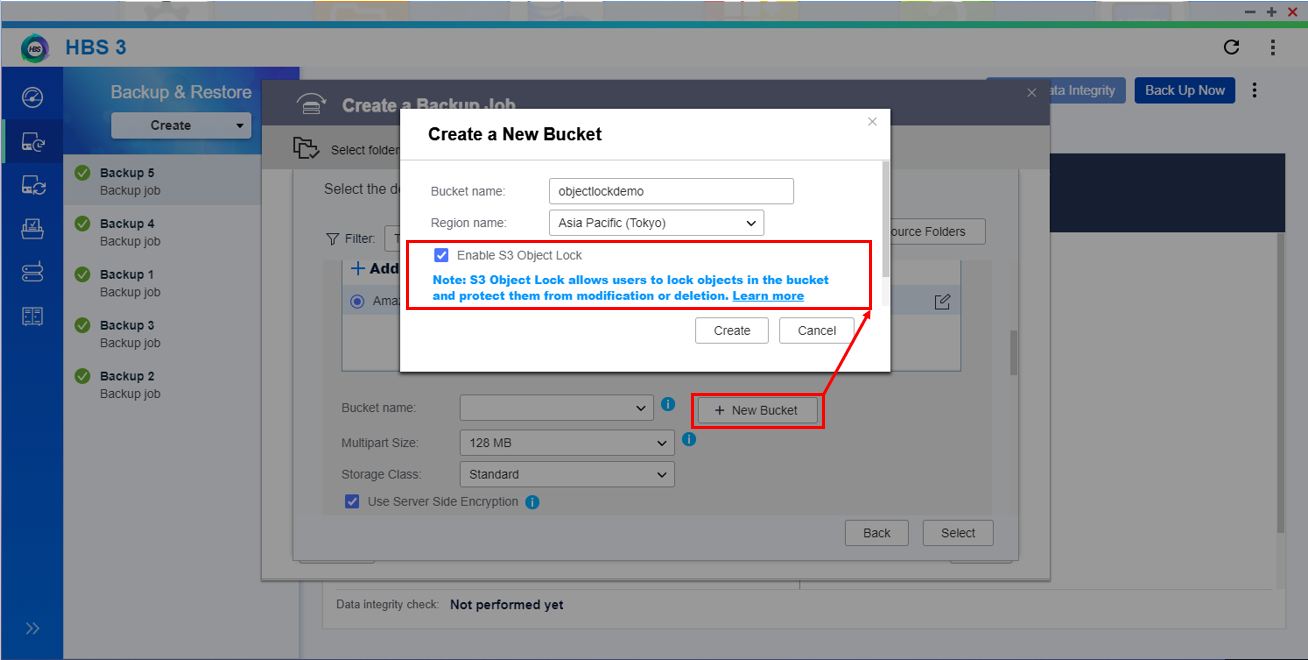Viewport: 1308px width, 660px height.
Task: Click the info icon beside Multipart Size
Action: (689, 439)
